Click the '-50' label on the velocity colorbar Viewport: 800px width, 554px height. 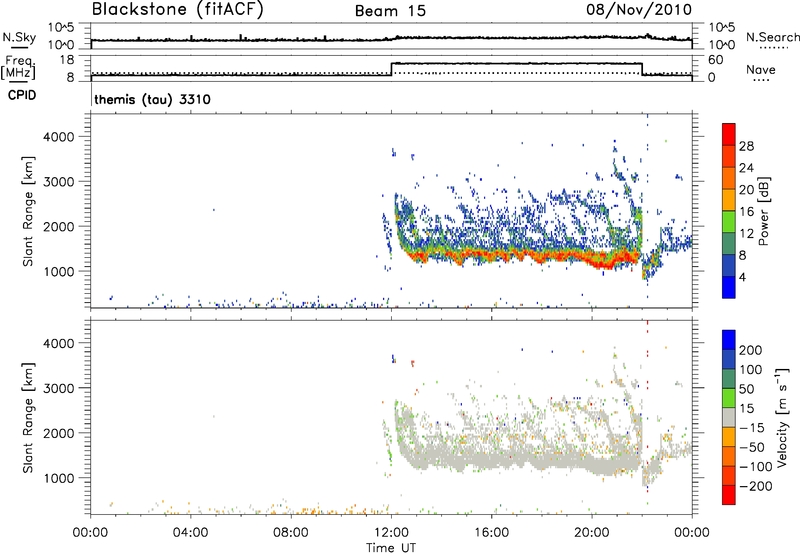[x=752, y=447]
